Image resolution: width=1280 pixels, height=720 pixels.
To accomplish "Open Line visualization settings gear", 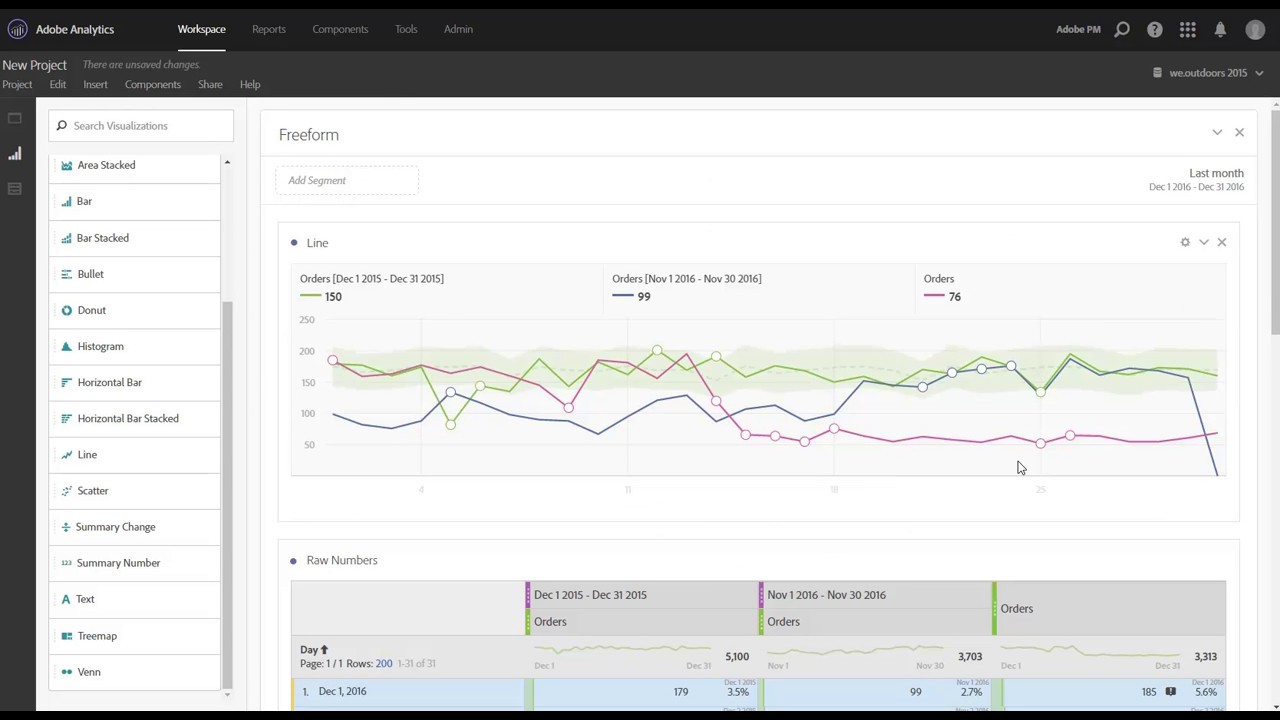I will (1185, 242).
